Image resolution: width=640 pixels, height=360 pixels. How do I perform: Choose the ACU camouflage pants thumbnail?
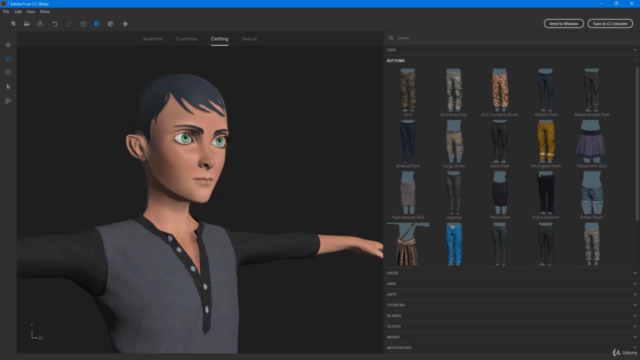coord(408,91)
